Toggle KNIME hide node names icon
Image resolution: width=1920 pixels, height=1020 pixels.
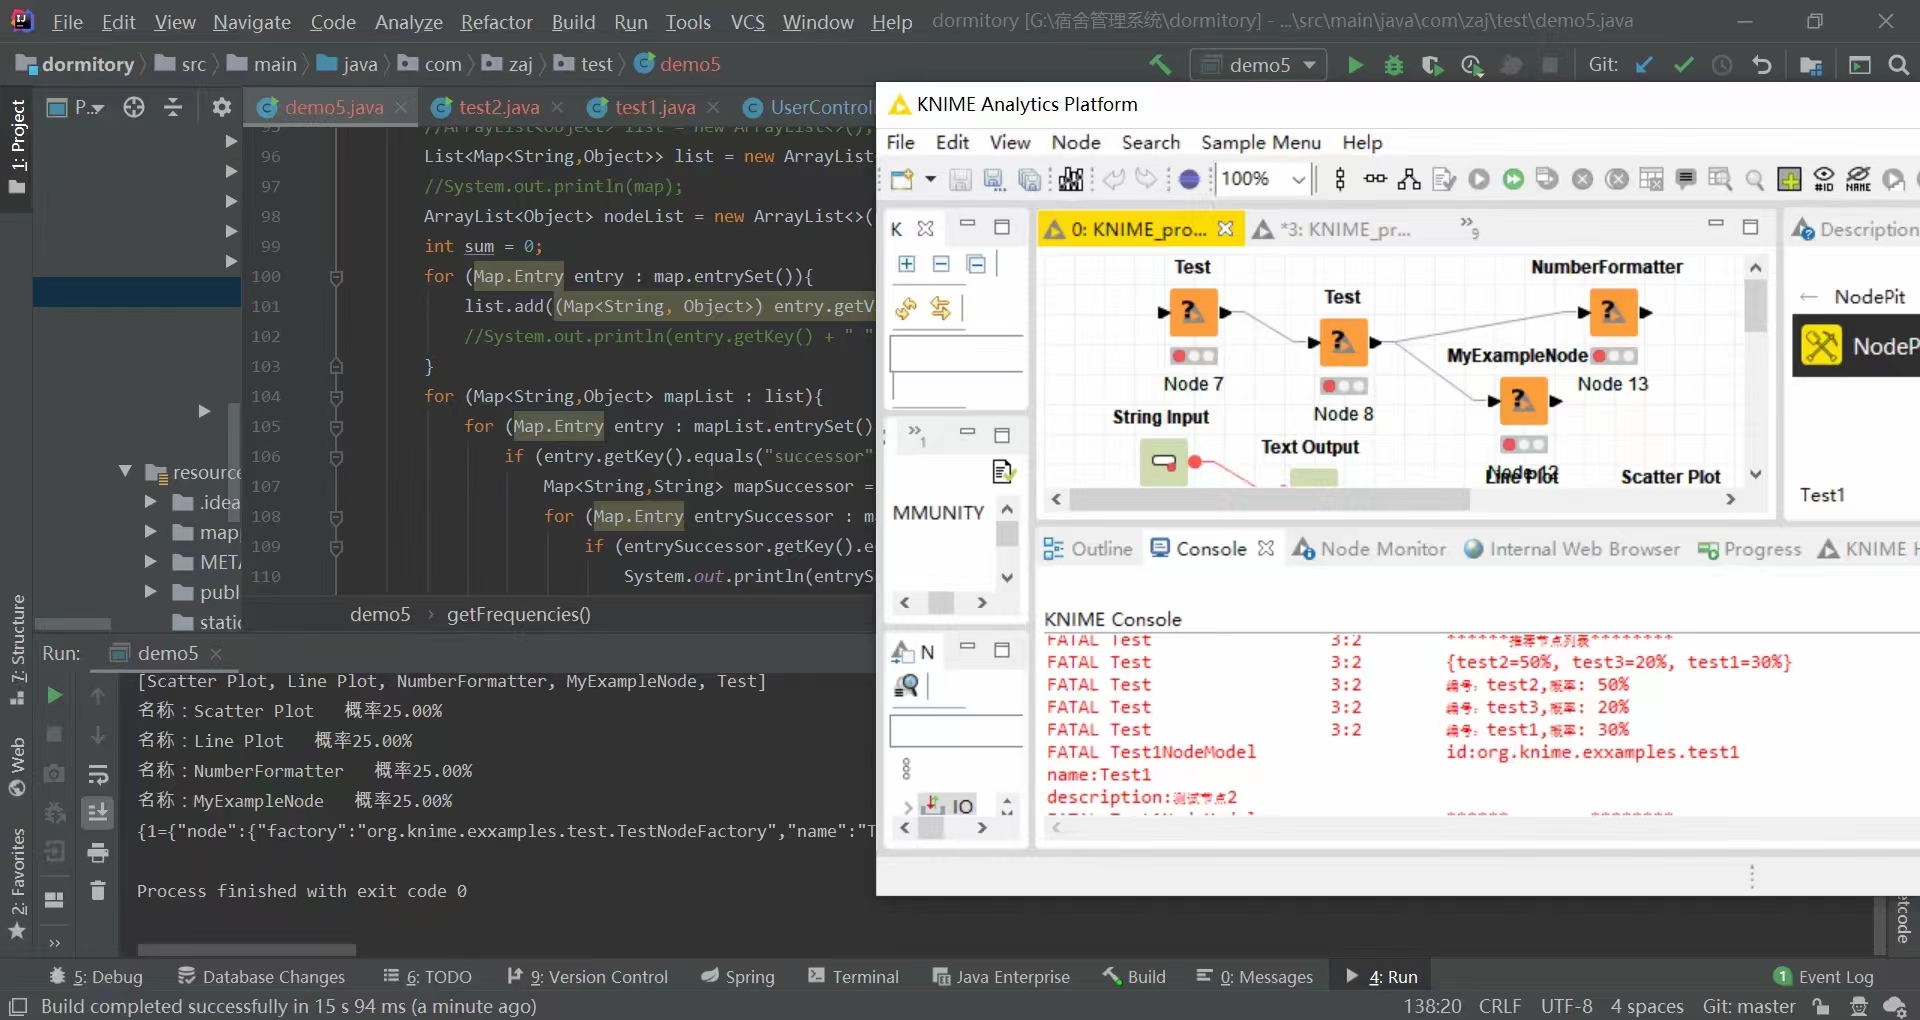click(1859, 179)
